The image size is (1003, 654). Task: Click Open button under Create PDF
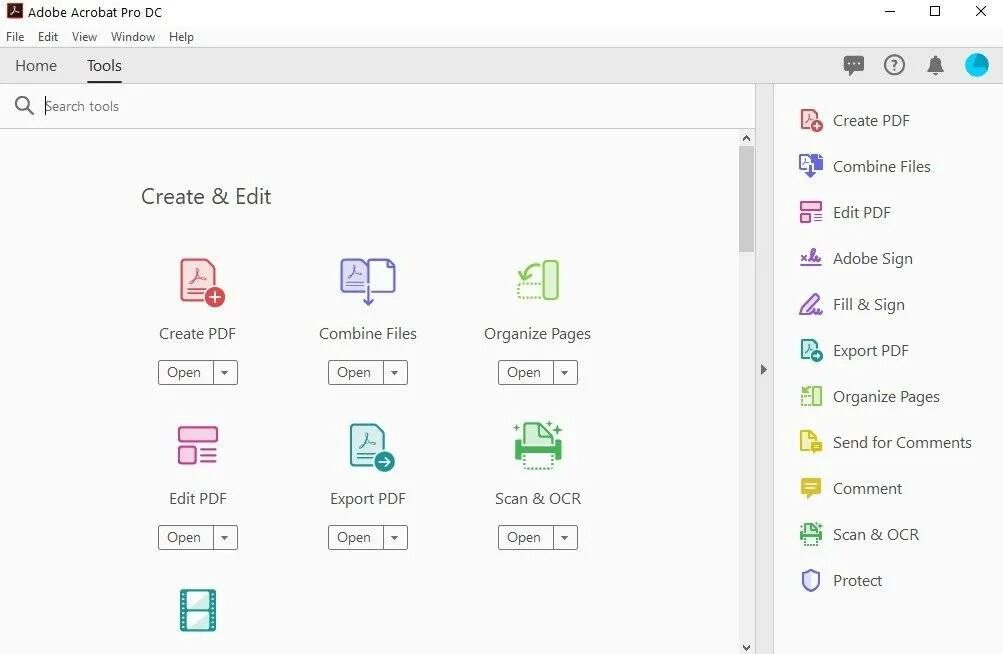(186, 372)
